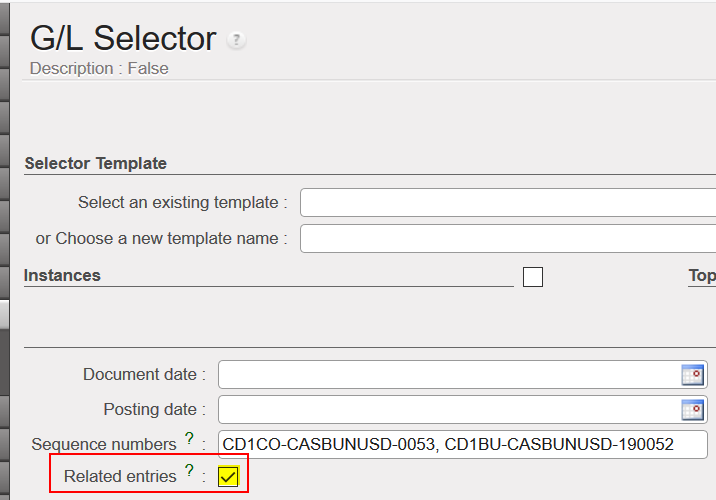Click the Related entries help question mark

click(189, 471)
